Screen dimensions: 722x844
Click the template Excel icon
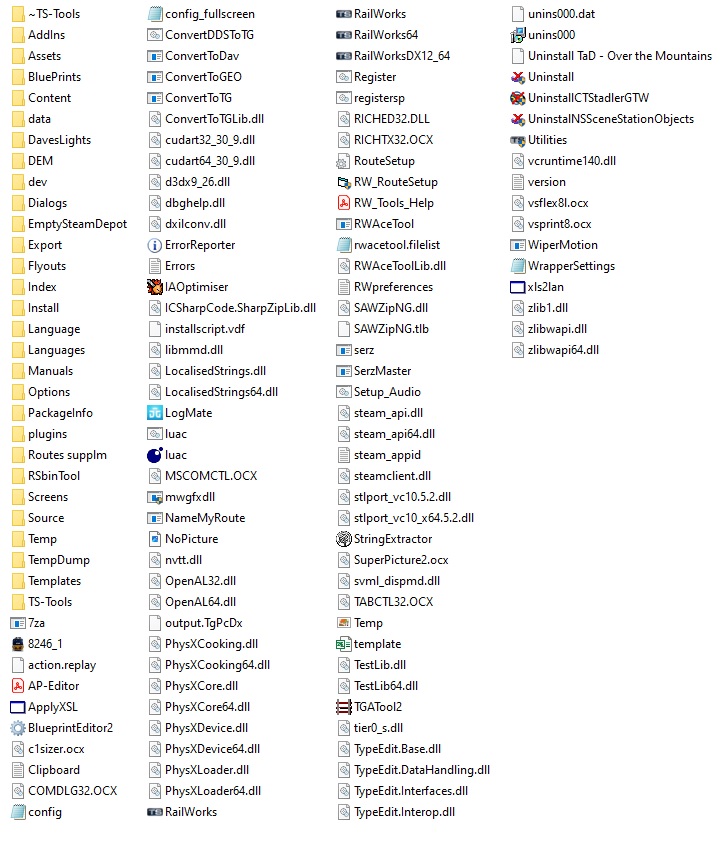[344, 644]
